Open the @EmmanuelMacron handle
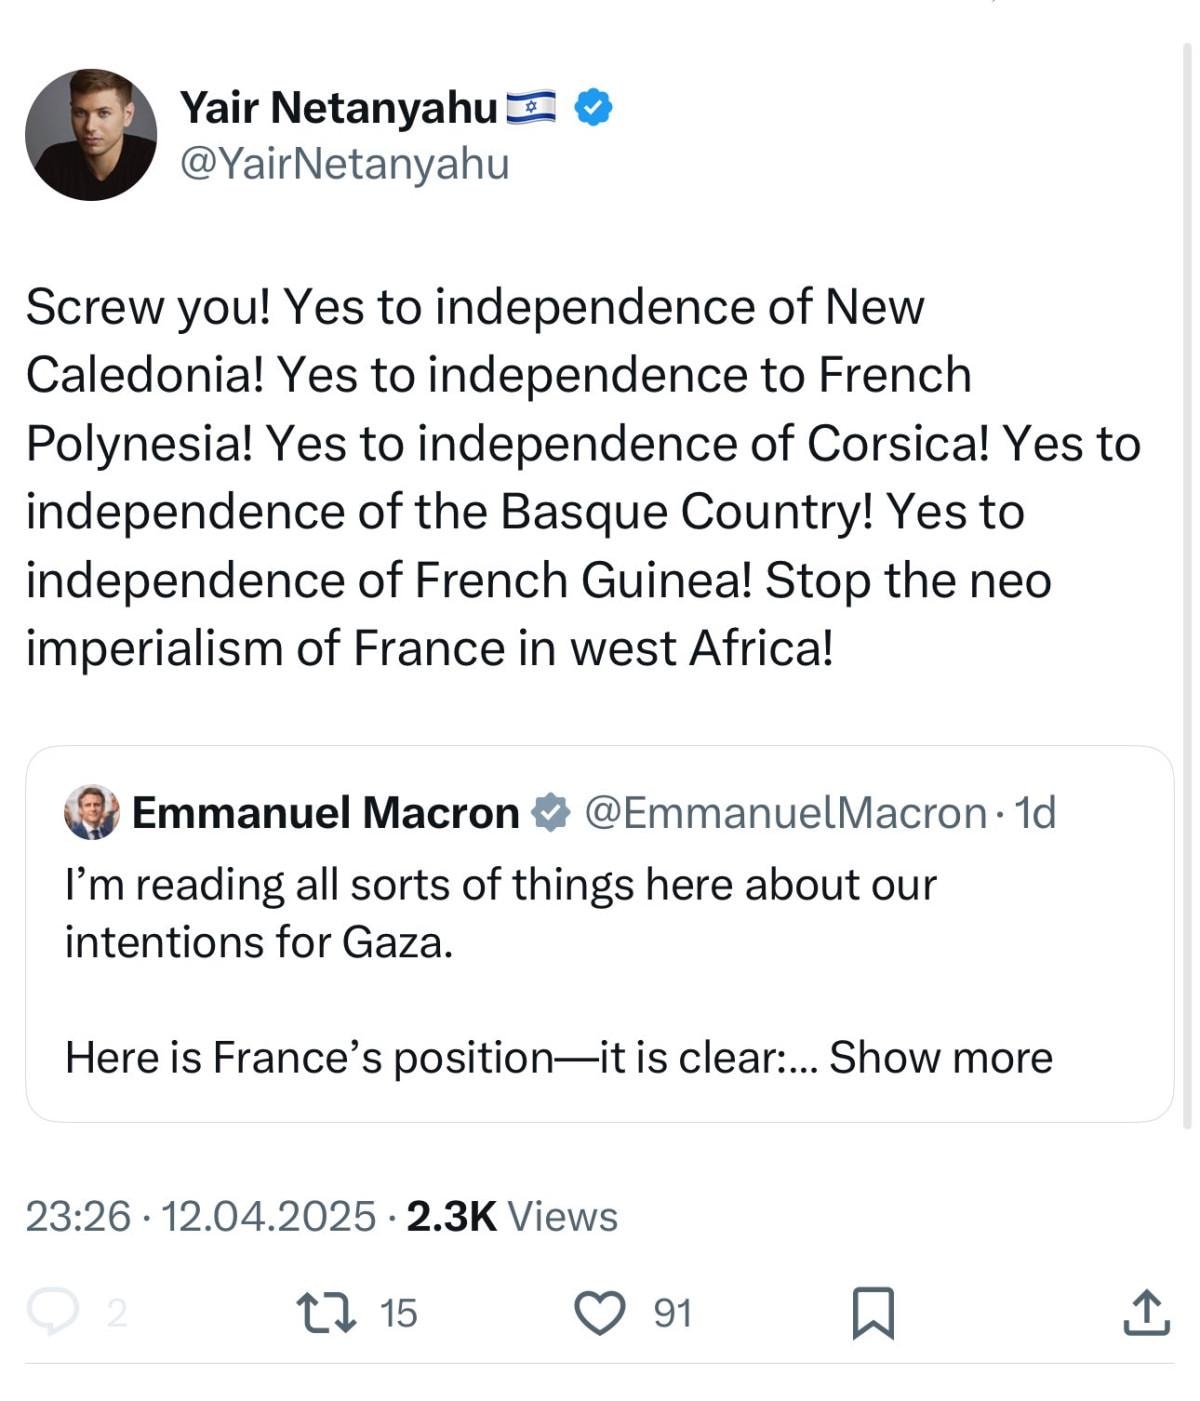This screenshot has height=1401, width=1200. (x=785, y=812)
